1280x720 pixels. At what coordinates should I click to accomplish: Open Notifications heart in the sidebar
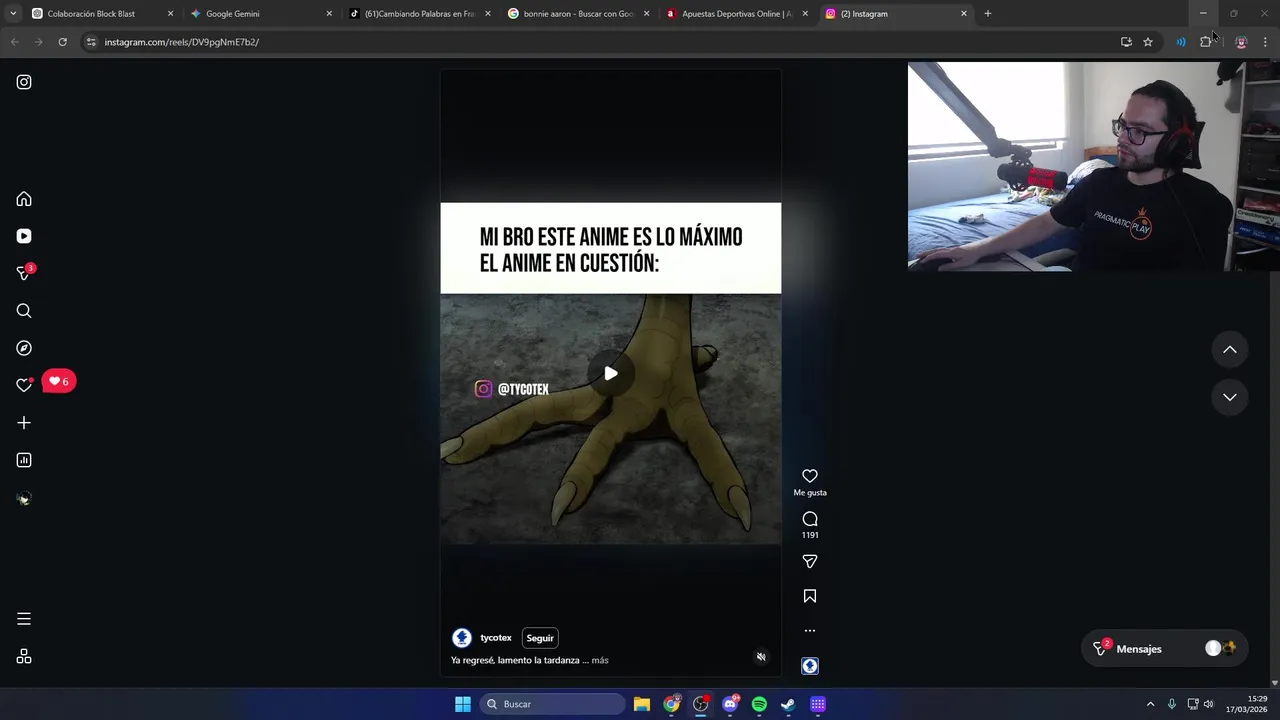(x=24, y=385)
